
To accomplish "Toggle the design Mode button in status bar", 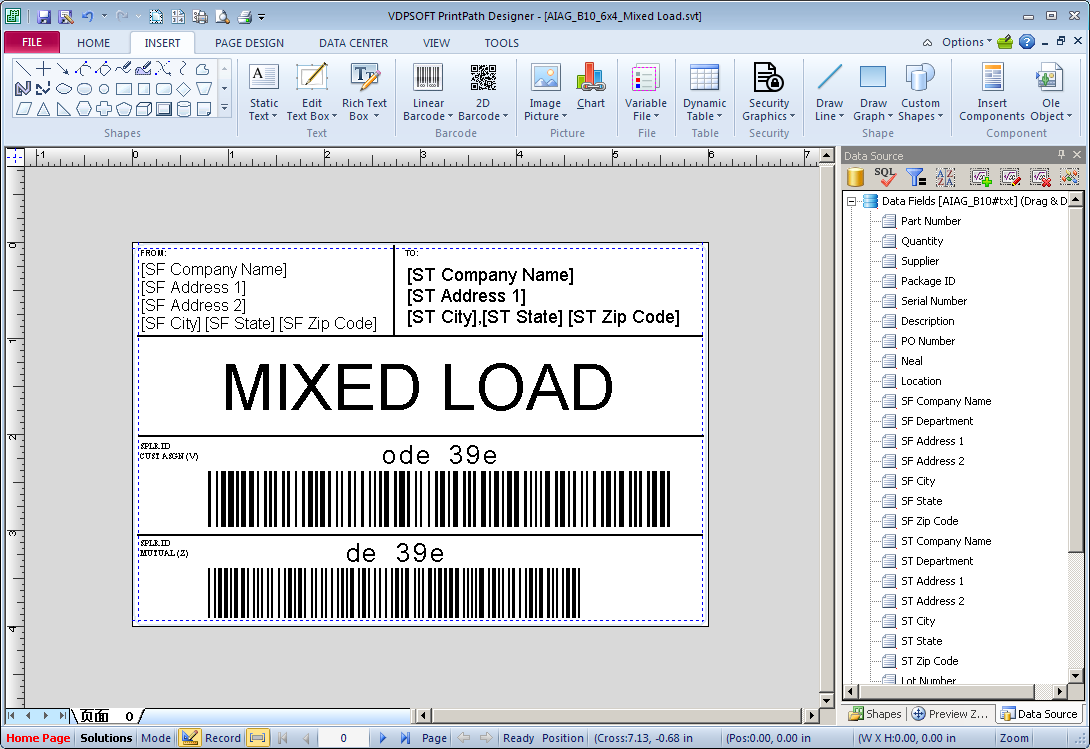I will coord(155,738).
